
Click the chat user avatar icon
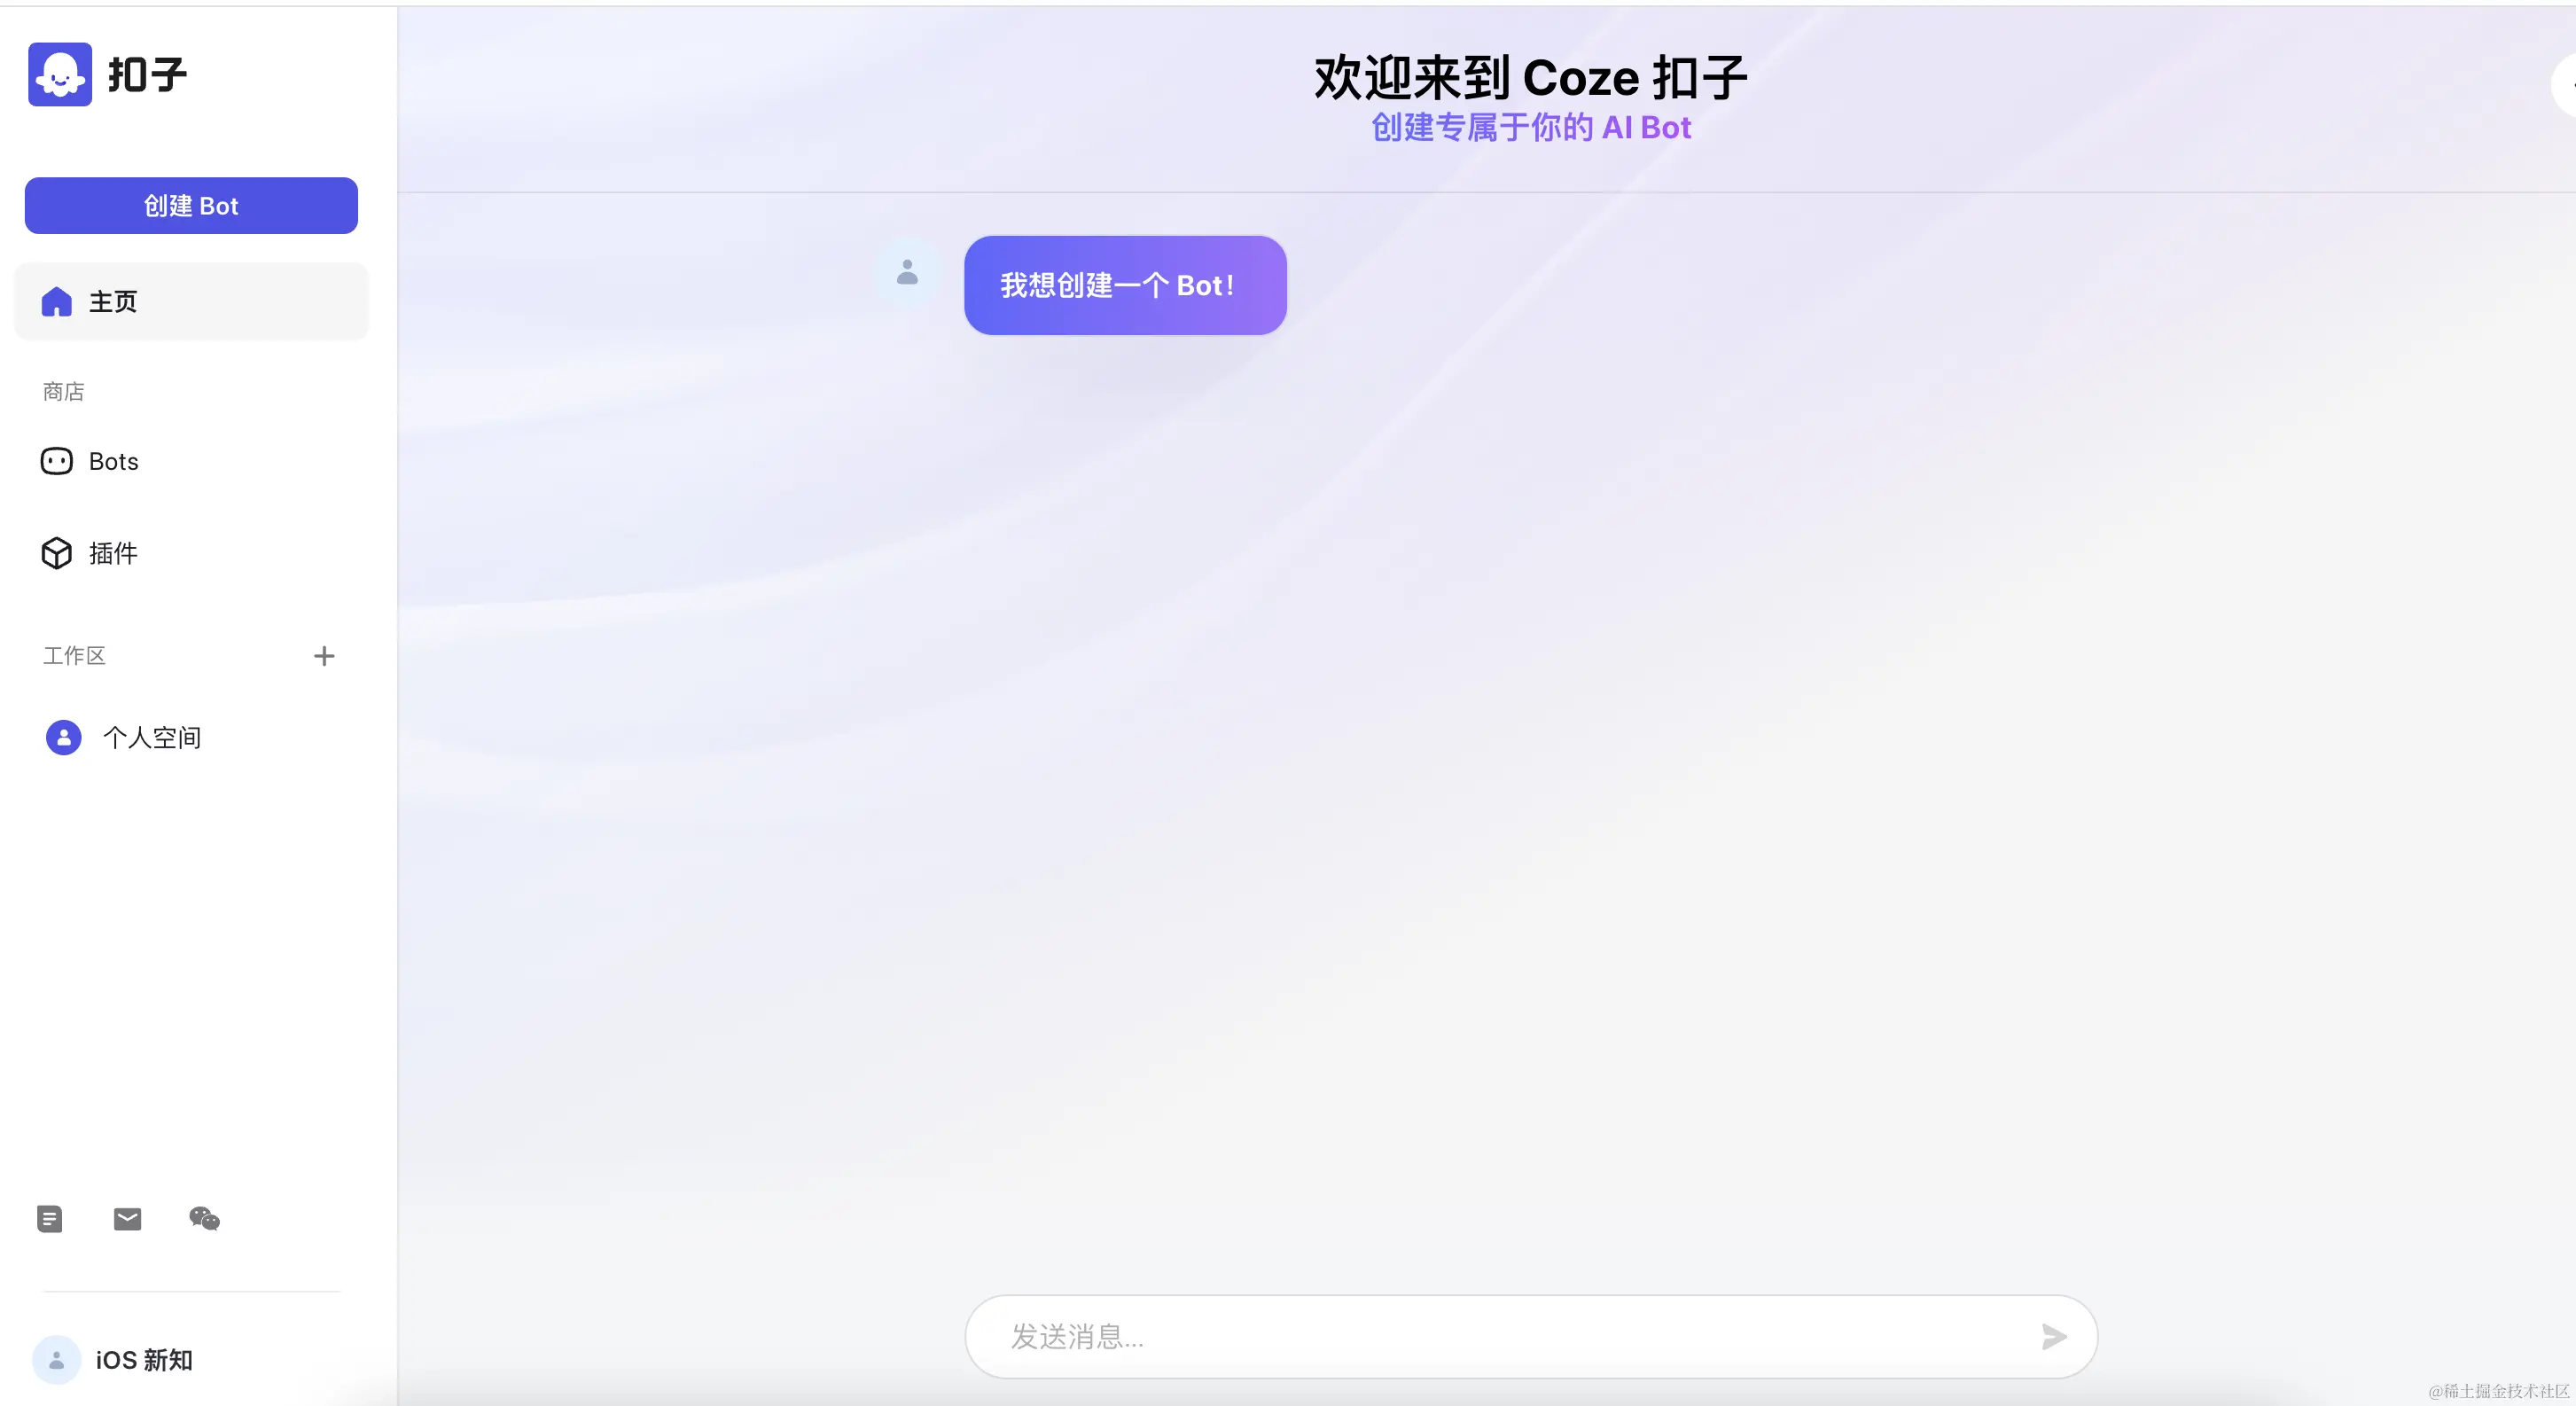coord(907,272)
